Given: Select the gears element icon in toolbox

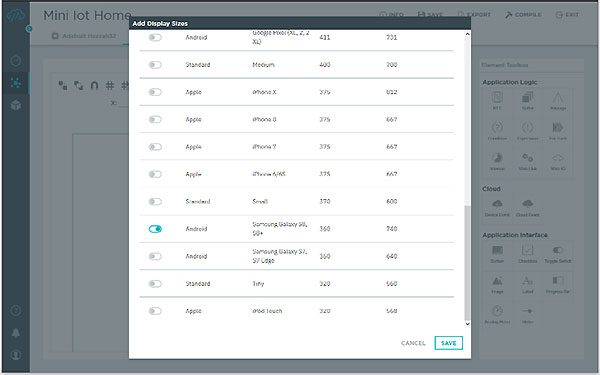Looking at the screenshot, I should (528, 161).
